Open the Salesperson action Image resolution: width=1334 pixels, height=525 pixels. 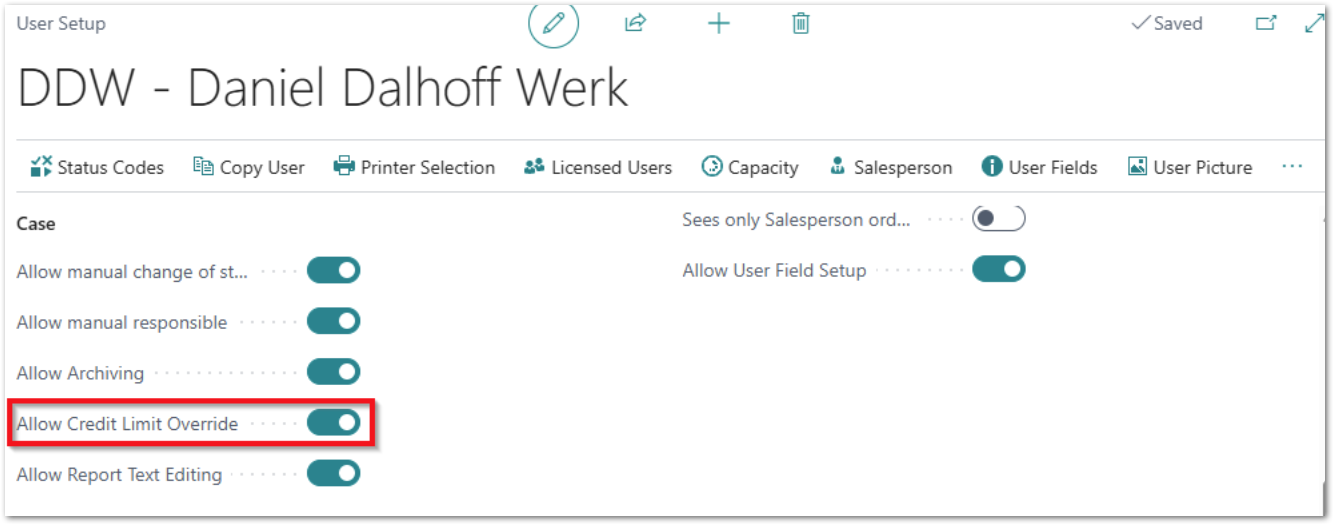click(x=890, y=168)
